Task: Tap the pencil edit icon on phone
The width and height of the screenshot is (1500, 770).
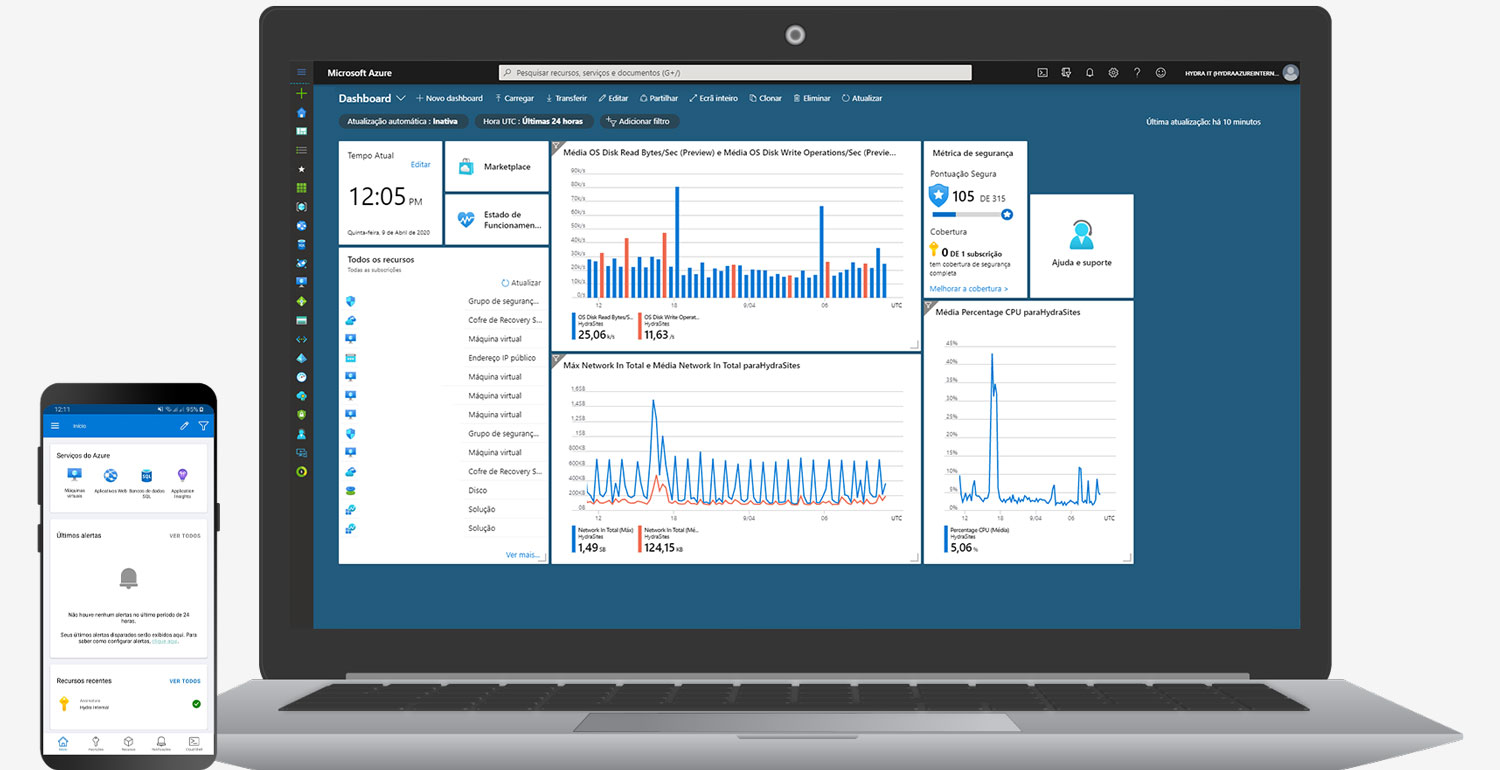Action: (184, 426)
